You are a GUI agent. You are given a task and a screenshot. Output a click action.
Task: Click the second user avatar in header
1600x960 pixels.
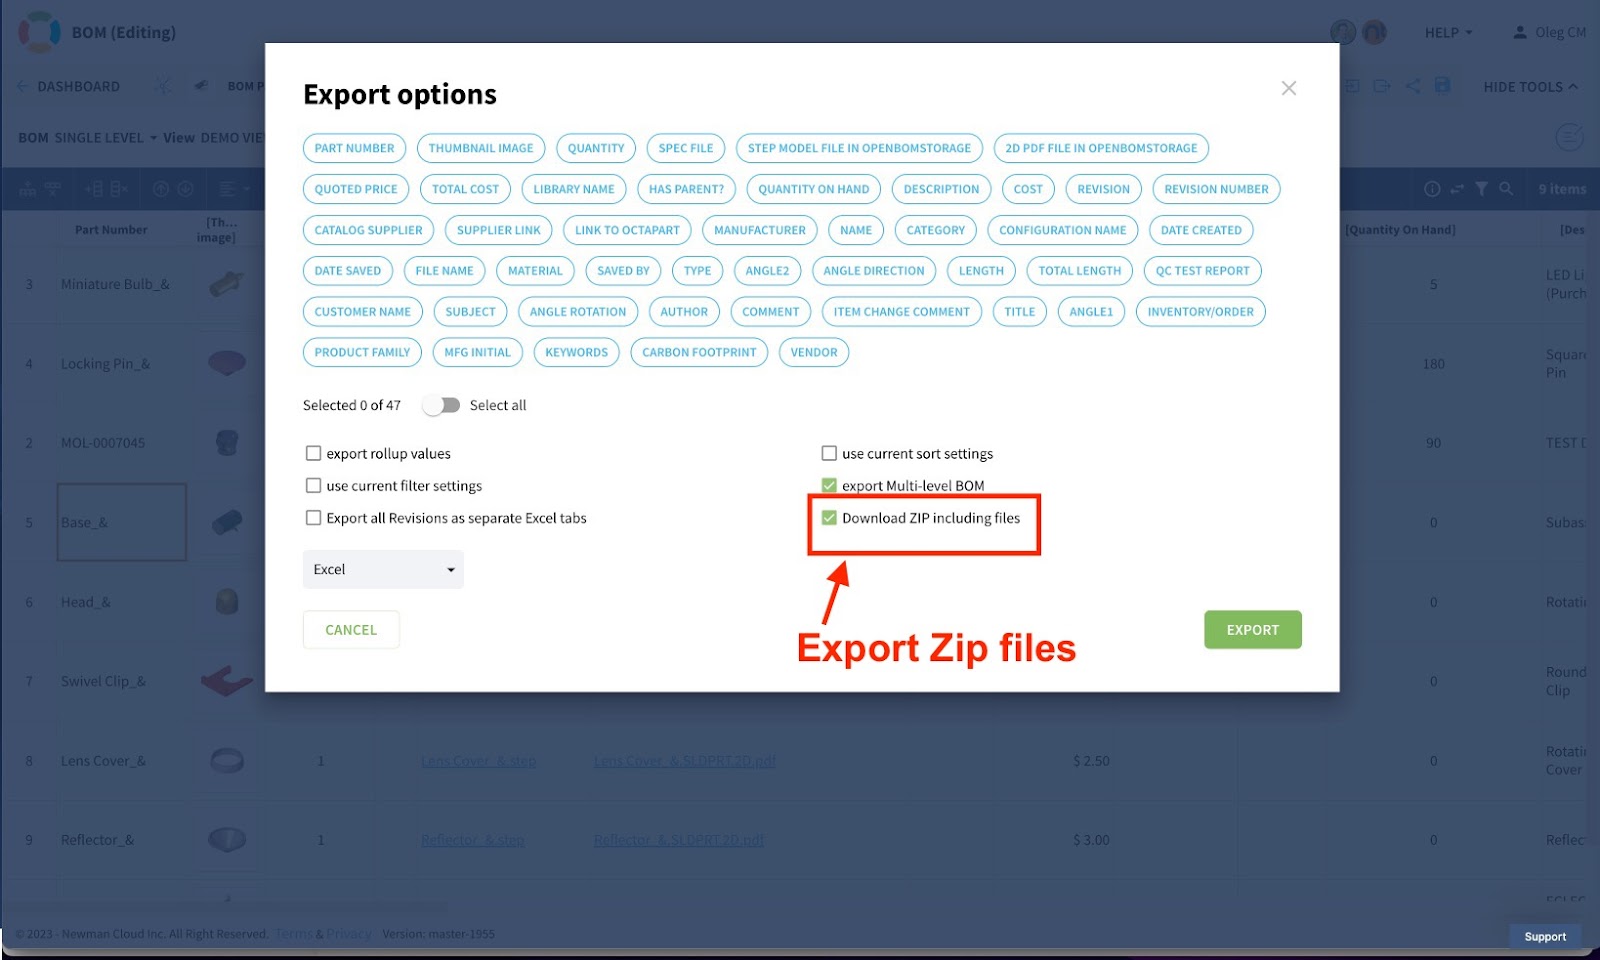pyautogui.click(x=1374, y=32)
